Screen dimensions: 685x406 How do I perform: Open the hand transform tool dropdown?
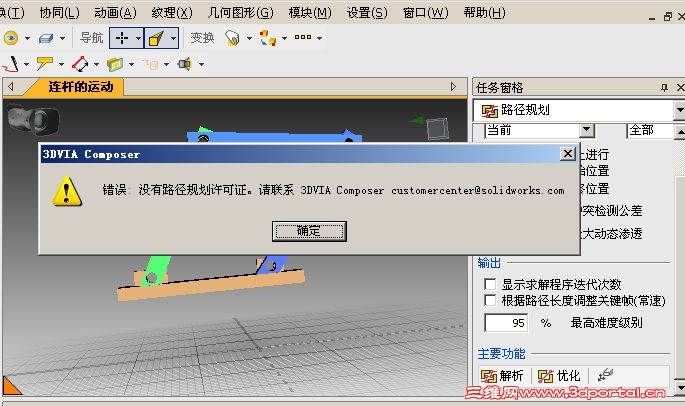click(249, 38)
